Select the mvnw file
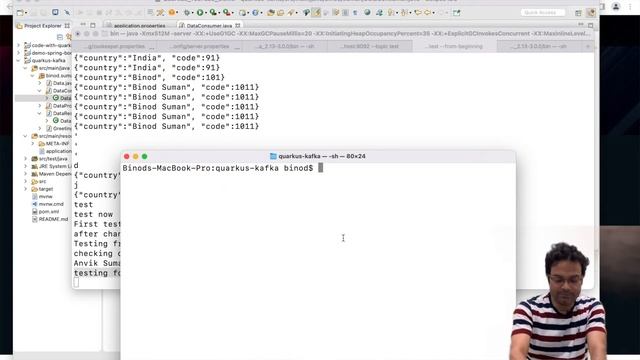This screenshot has height=360, width=640. click(42, 196)
